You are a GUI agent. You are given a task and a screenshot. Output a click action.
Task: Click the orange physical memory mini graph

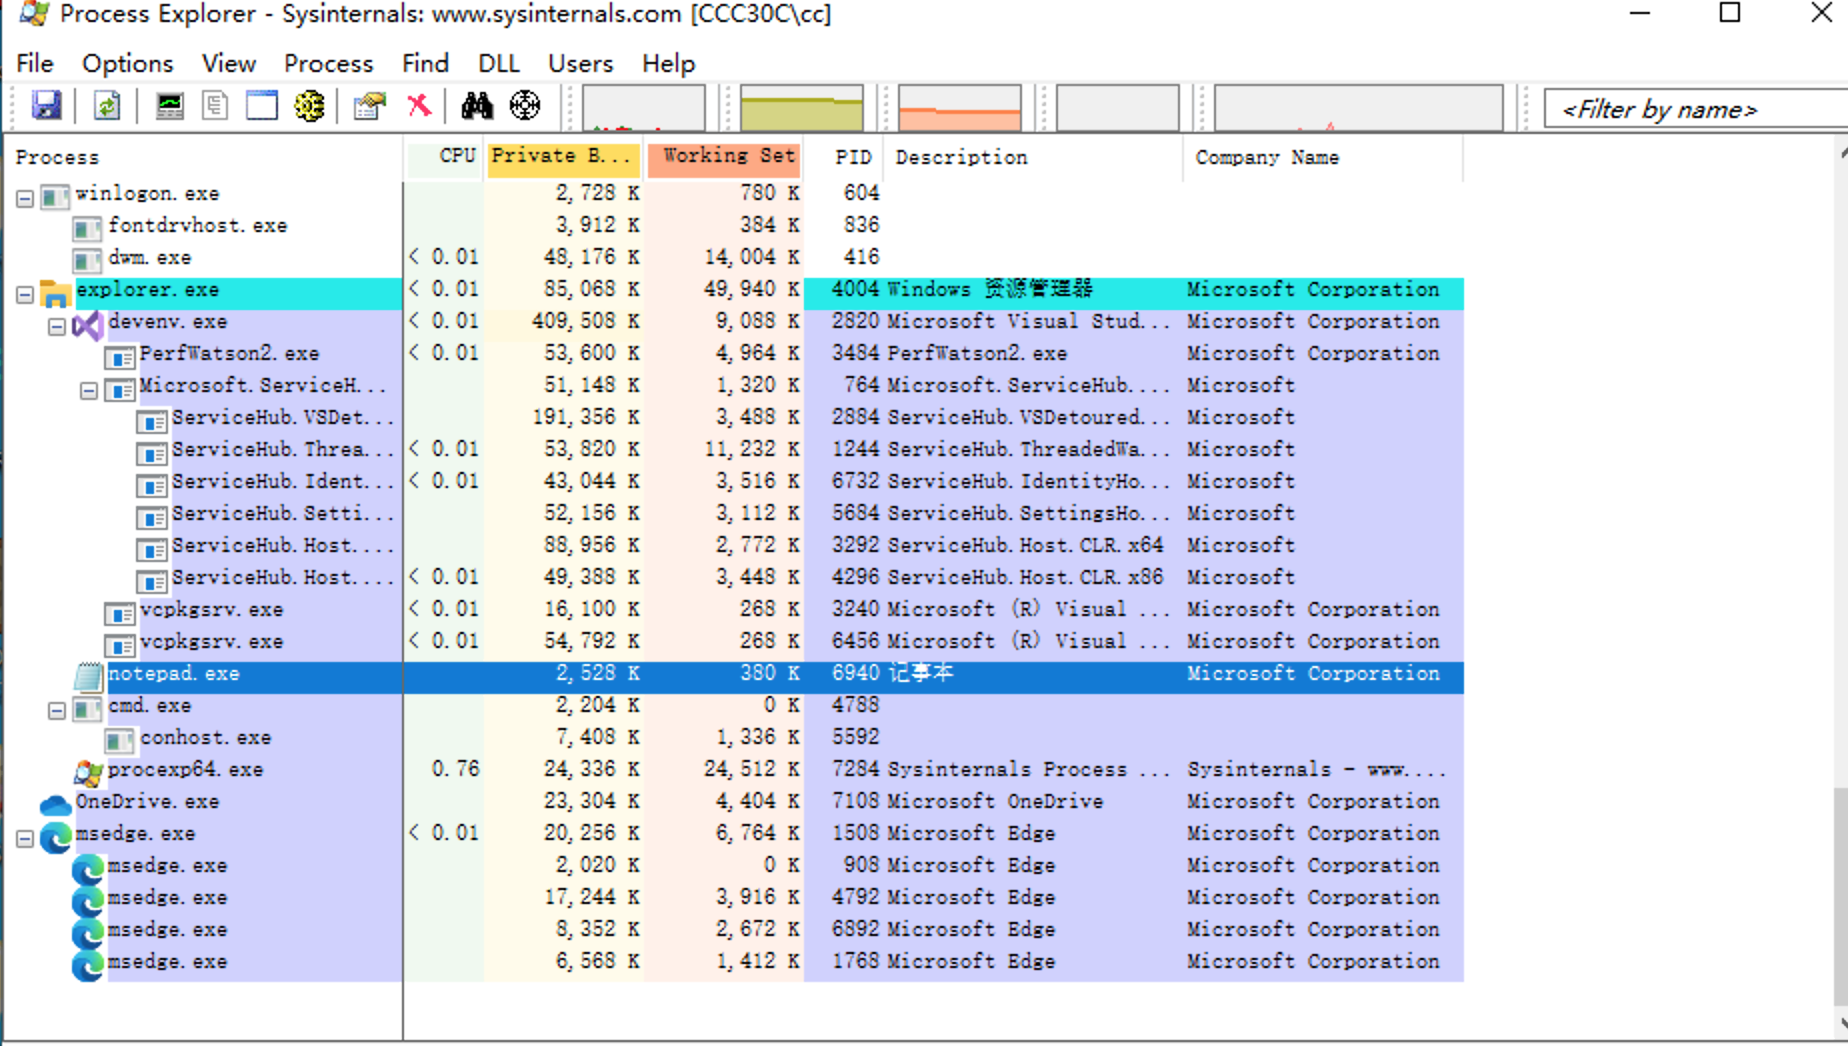pyautogui.click(x=960, y=108)
